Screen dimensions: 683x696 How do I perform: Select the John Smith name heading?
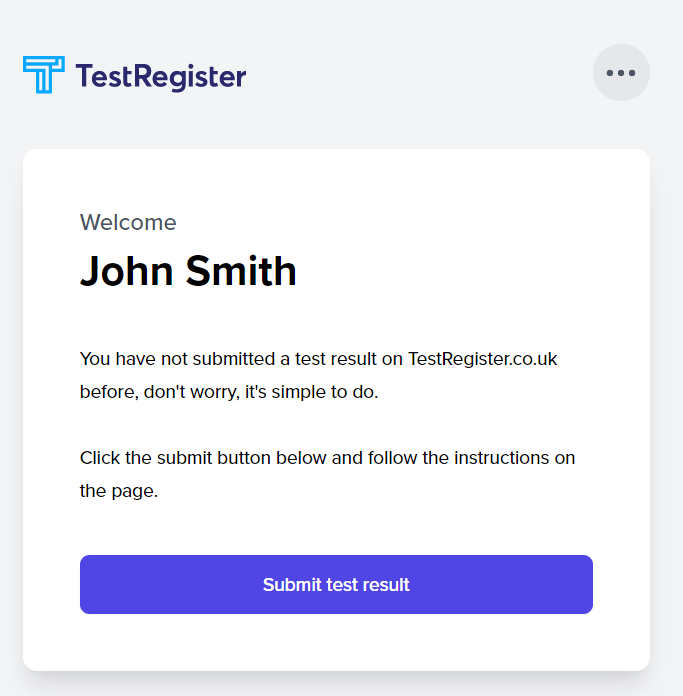coord(188,271)
